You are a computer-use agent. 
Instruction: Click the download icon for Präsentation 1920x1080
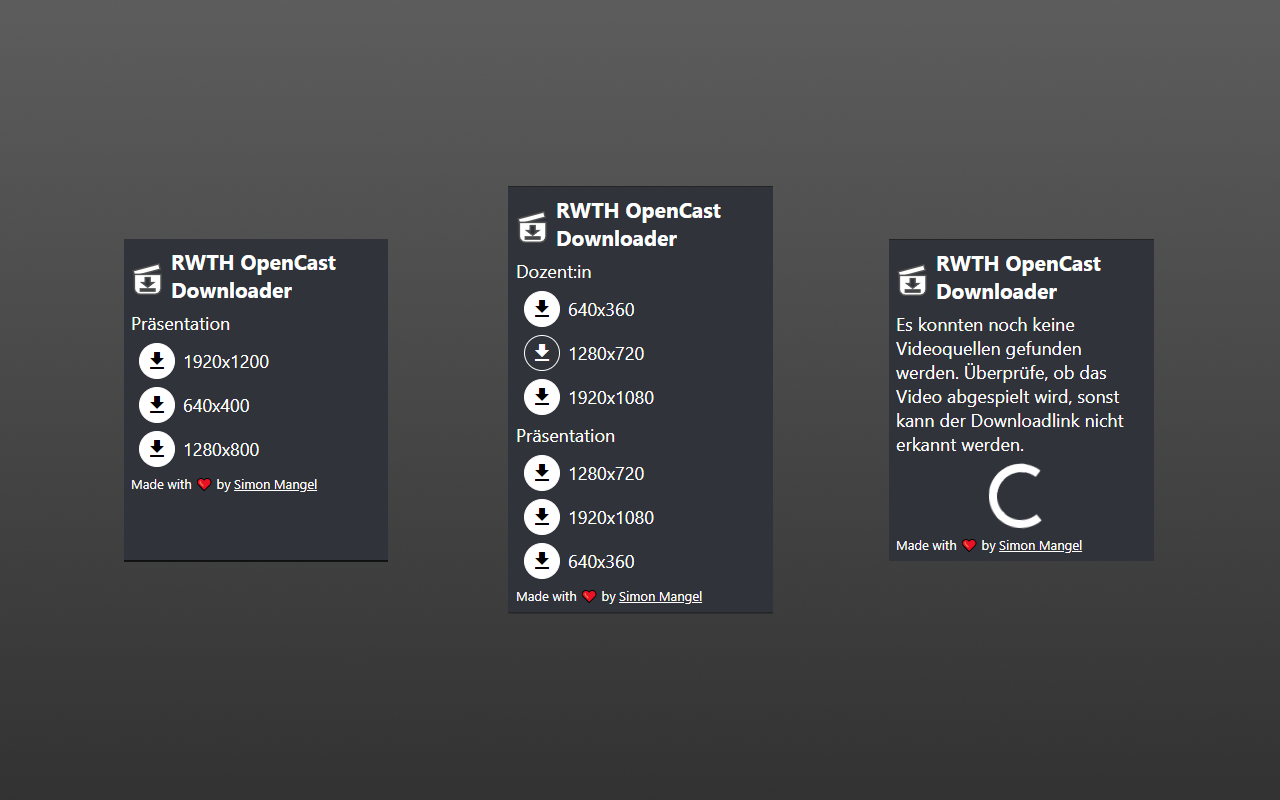(542, 517)
